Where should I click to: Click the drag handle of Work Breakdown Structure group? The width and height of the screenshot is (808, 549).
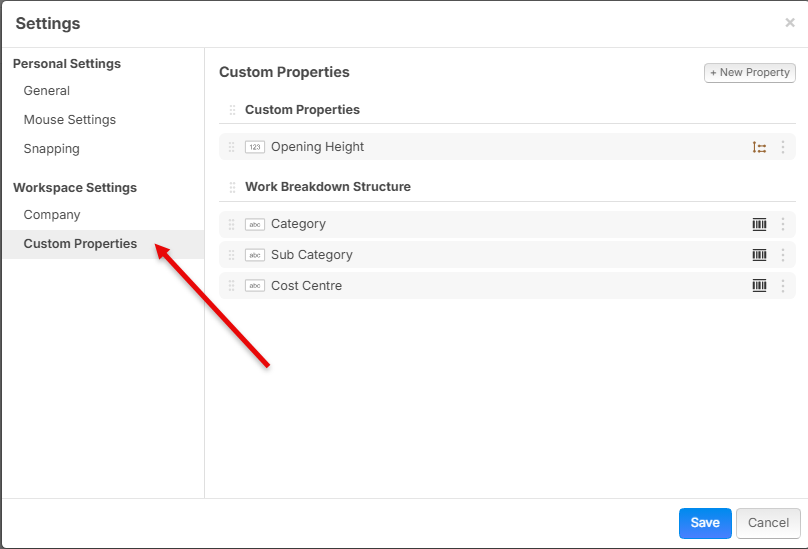tap(232, 187)
